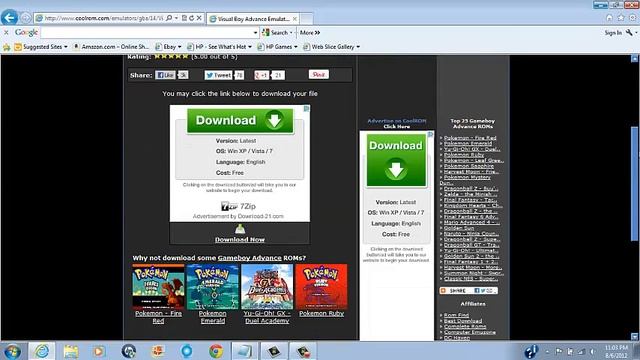This screenshot has height=360, width=640.
Task: Click the Google toolbar wrench settings icon
Action: 629,32
